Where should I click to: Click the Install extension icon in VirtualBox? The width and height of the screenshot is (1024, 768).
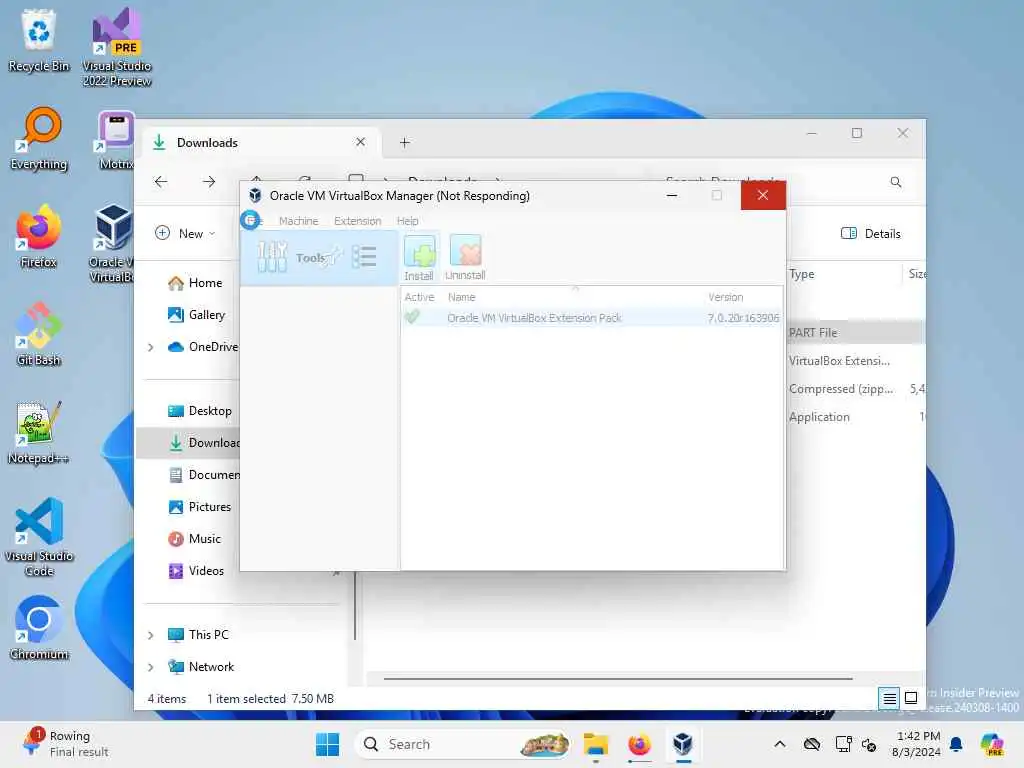419,257
